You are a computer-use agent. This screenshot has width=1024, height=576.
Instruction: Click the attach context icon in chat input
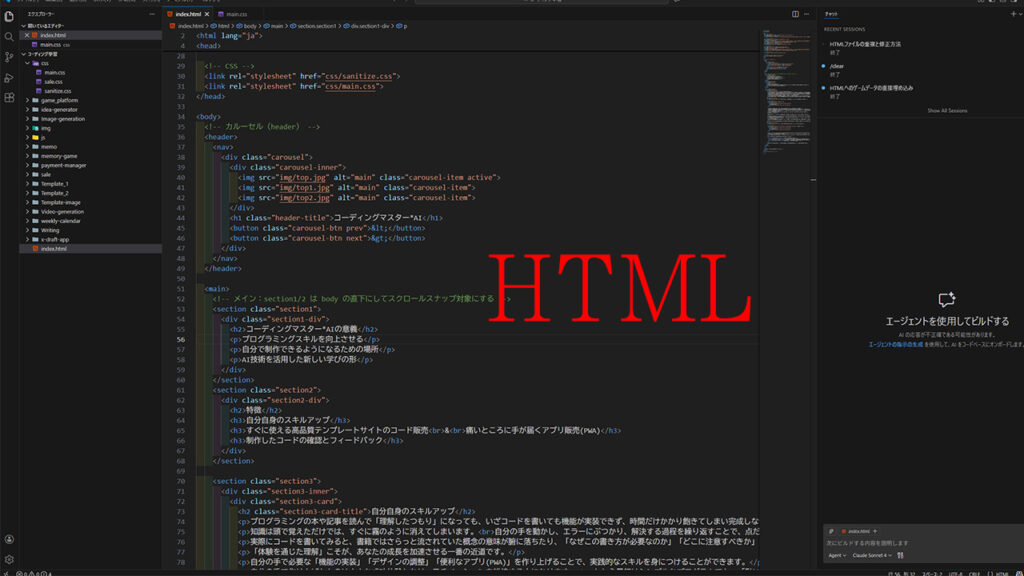831,531
